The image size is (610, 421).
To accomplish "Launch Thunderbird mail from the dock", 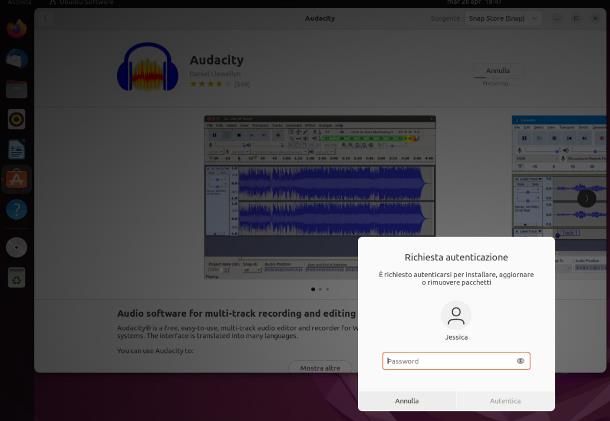I will [17, 59].
